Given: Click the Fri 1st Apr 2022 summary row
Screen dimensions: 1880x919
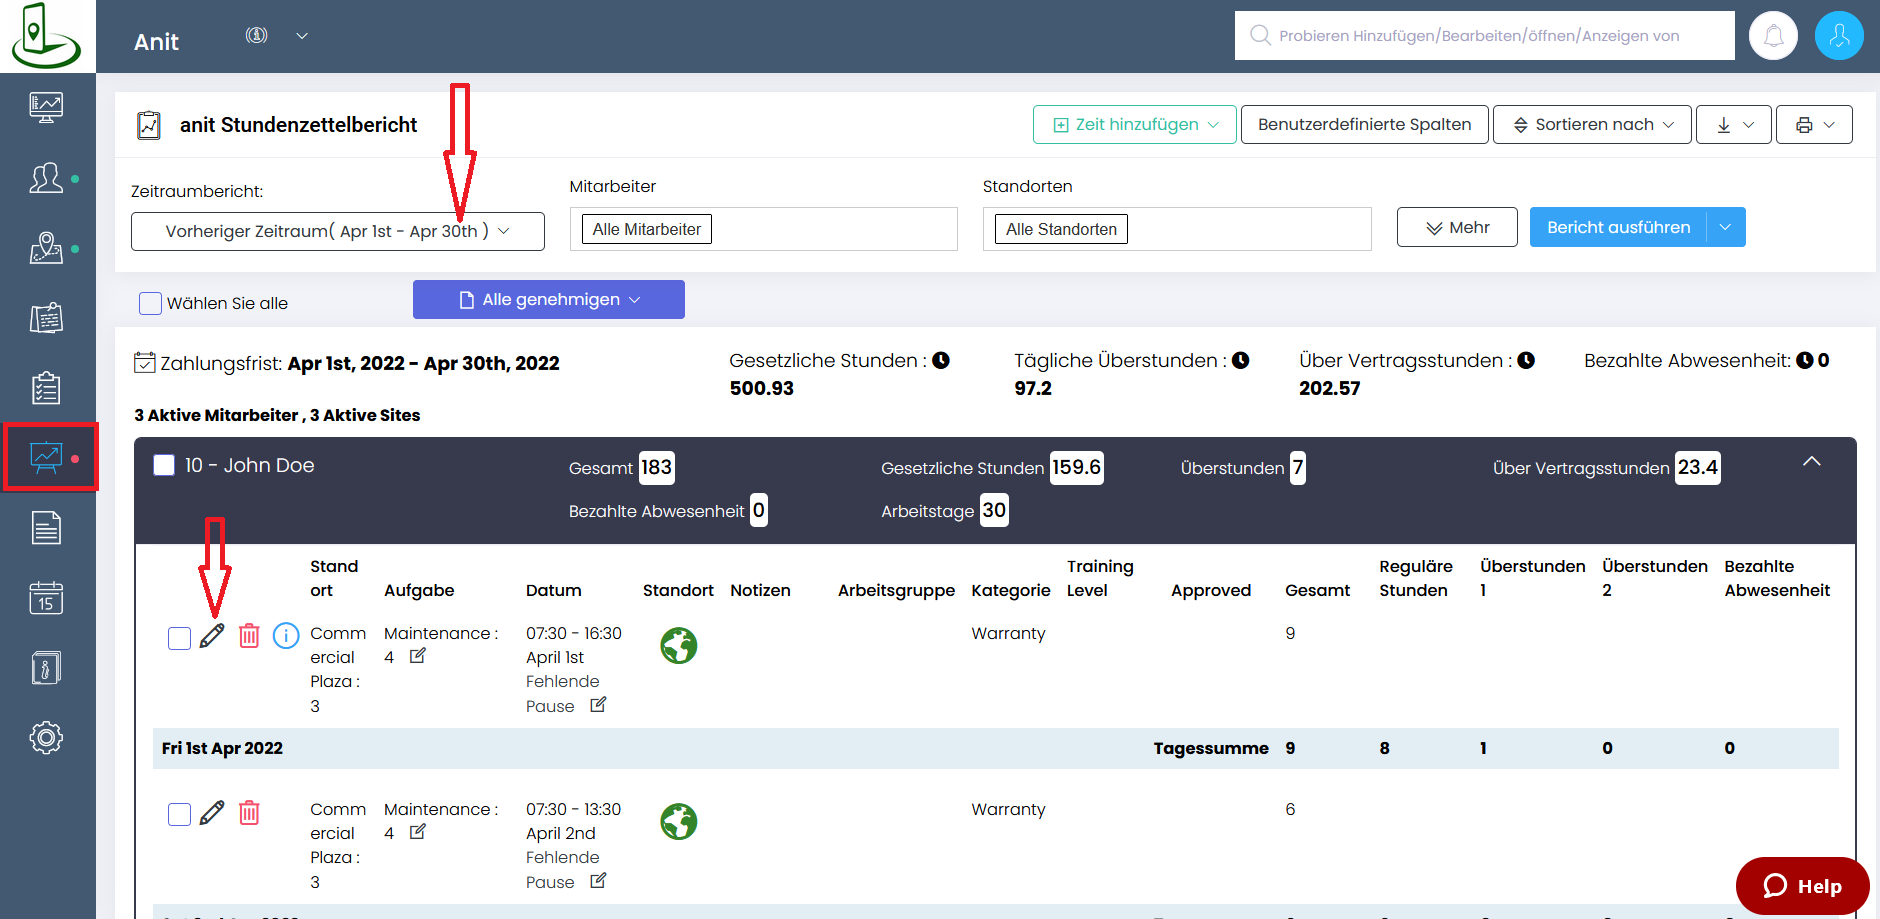Looking at the screenshot, I should (x=996, y=748).
